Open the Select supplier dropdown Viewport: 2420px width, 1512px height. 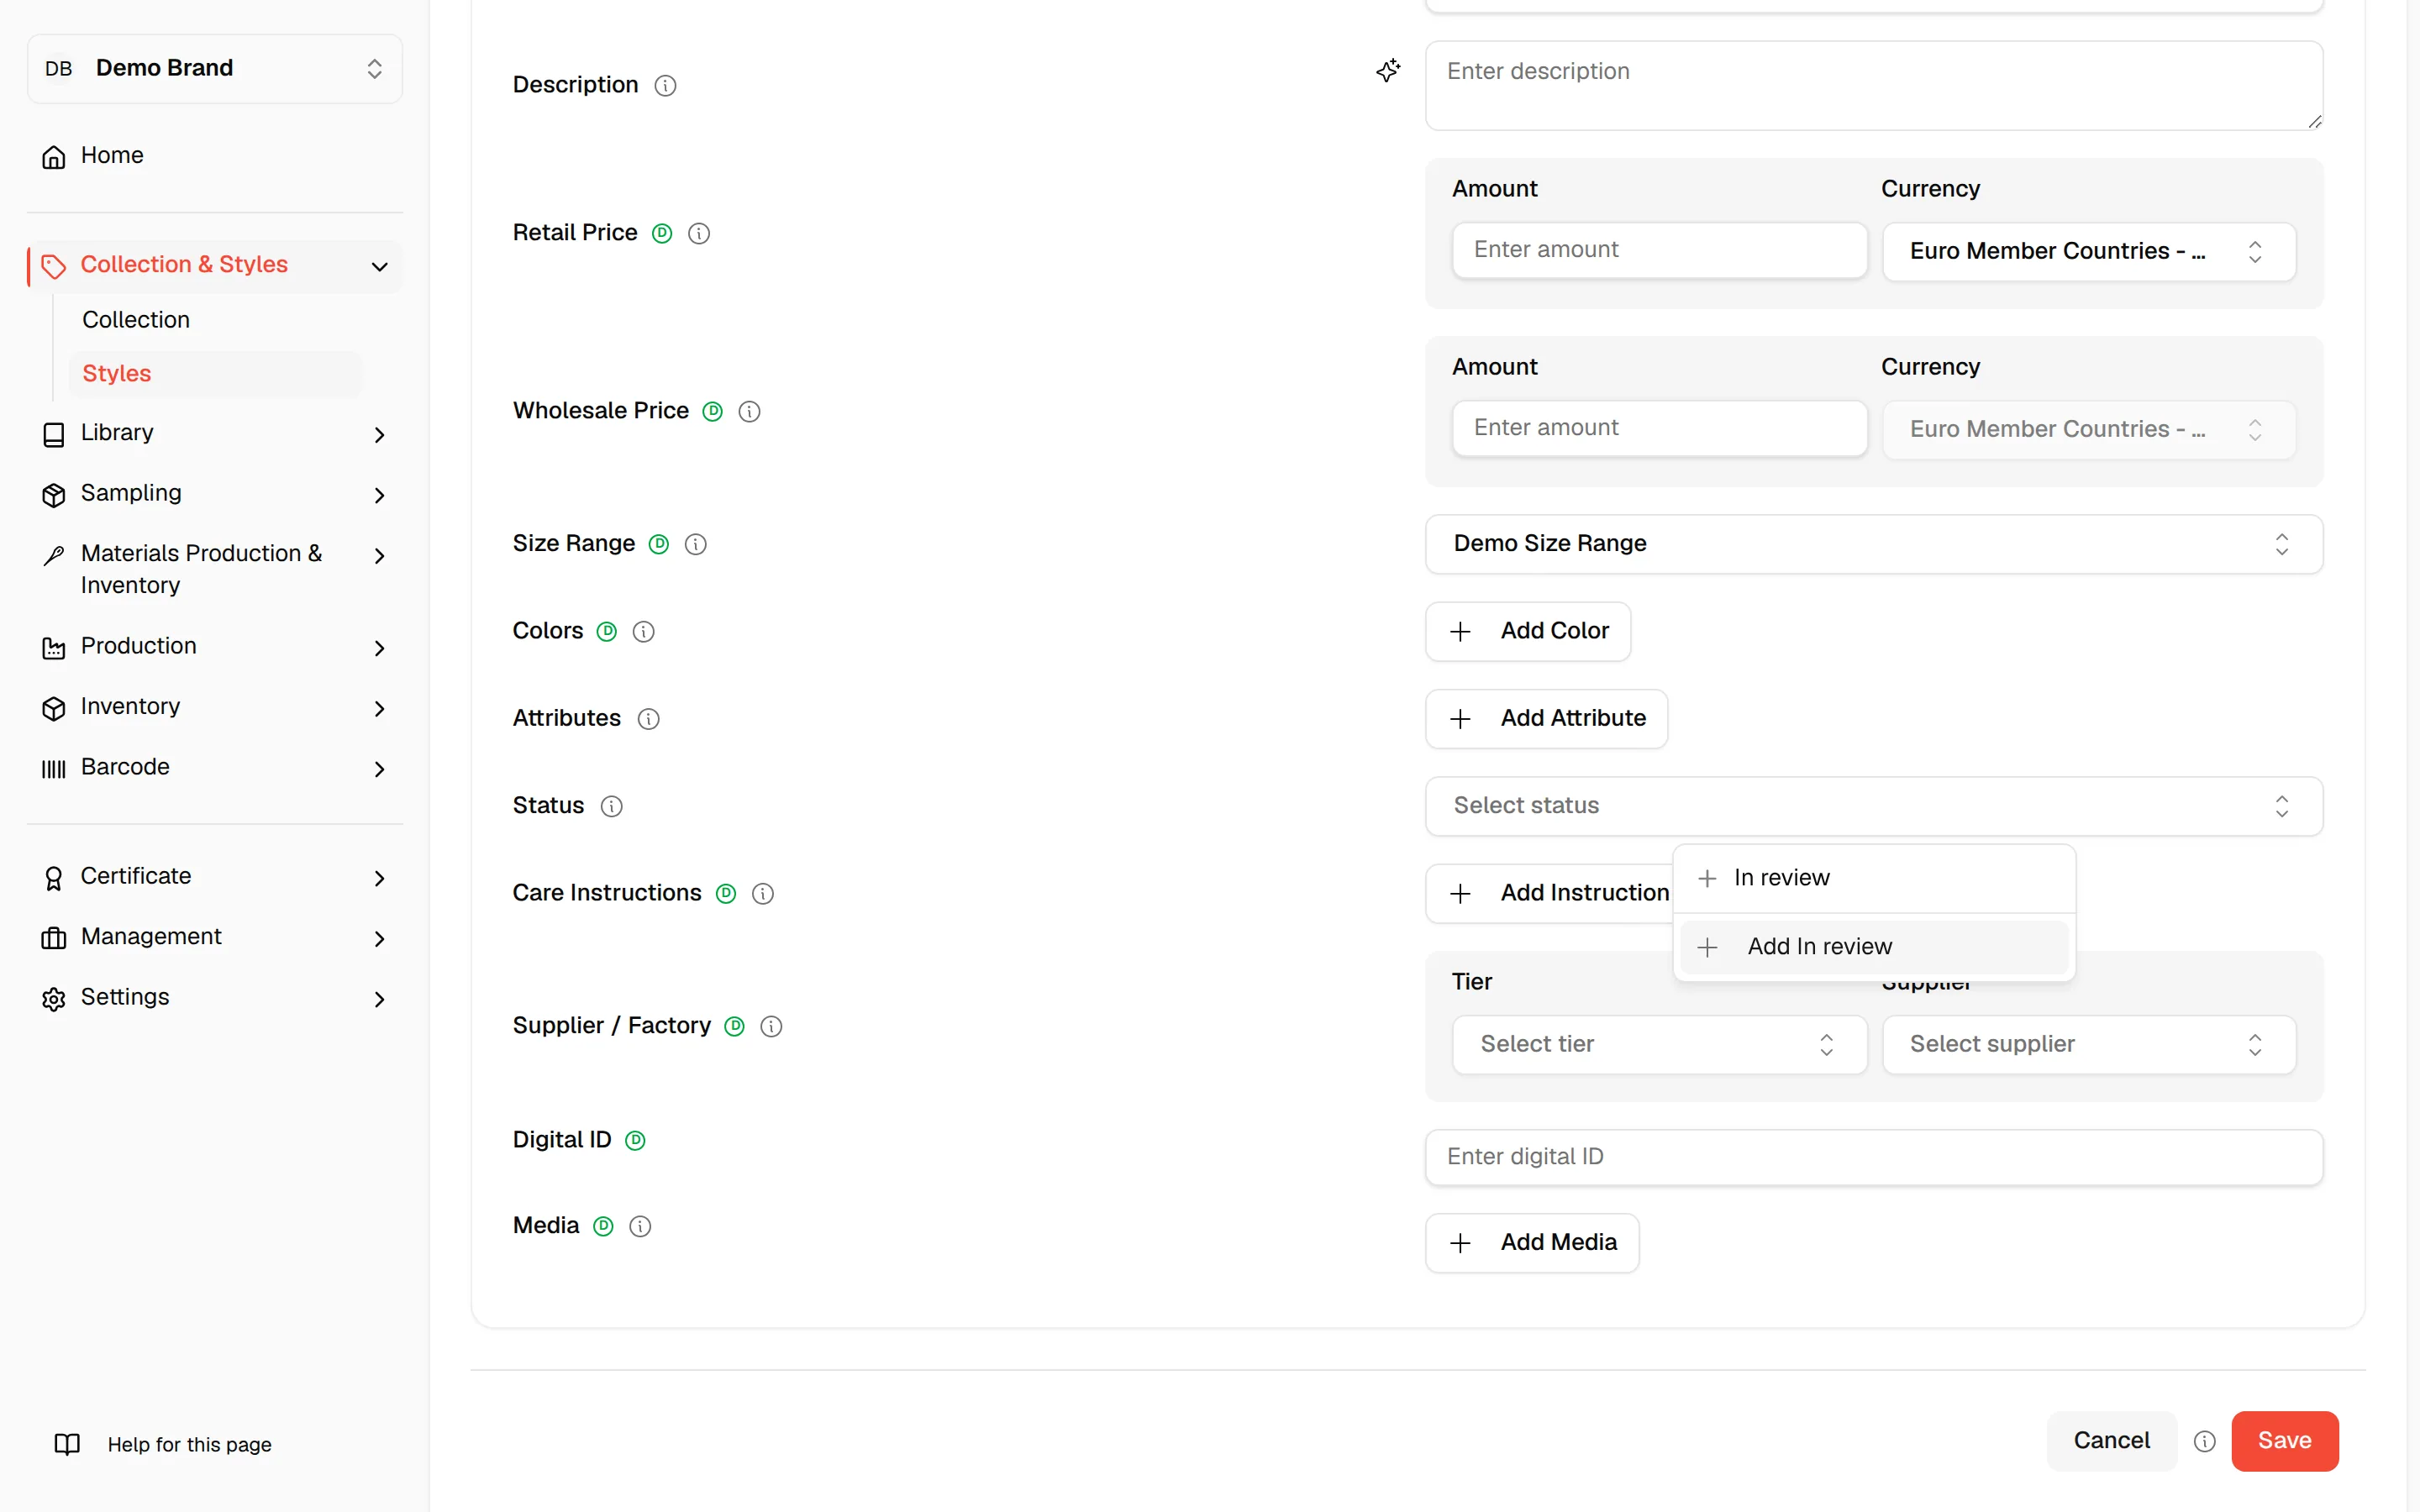tap(2088, 1045)
